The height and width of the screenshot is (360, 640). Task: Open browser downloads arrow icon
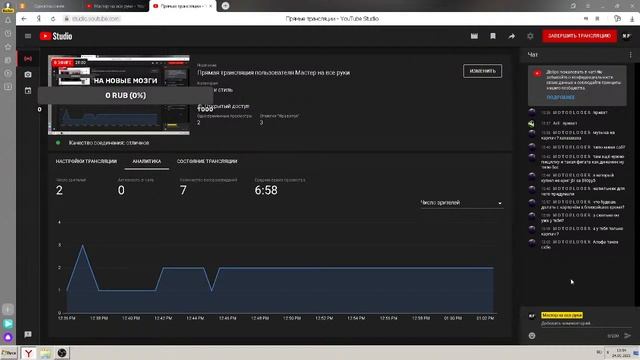coord(632,19)
